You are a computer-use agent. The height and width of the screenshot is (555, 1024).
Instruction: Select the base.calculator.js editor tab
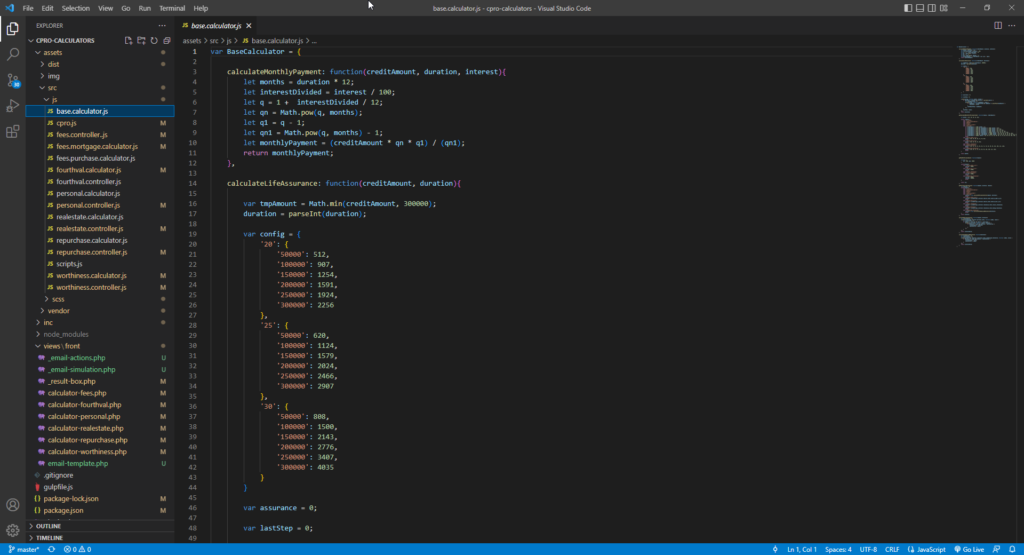coord(216,25)
